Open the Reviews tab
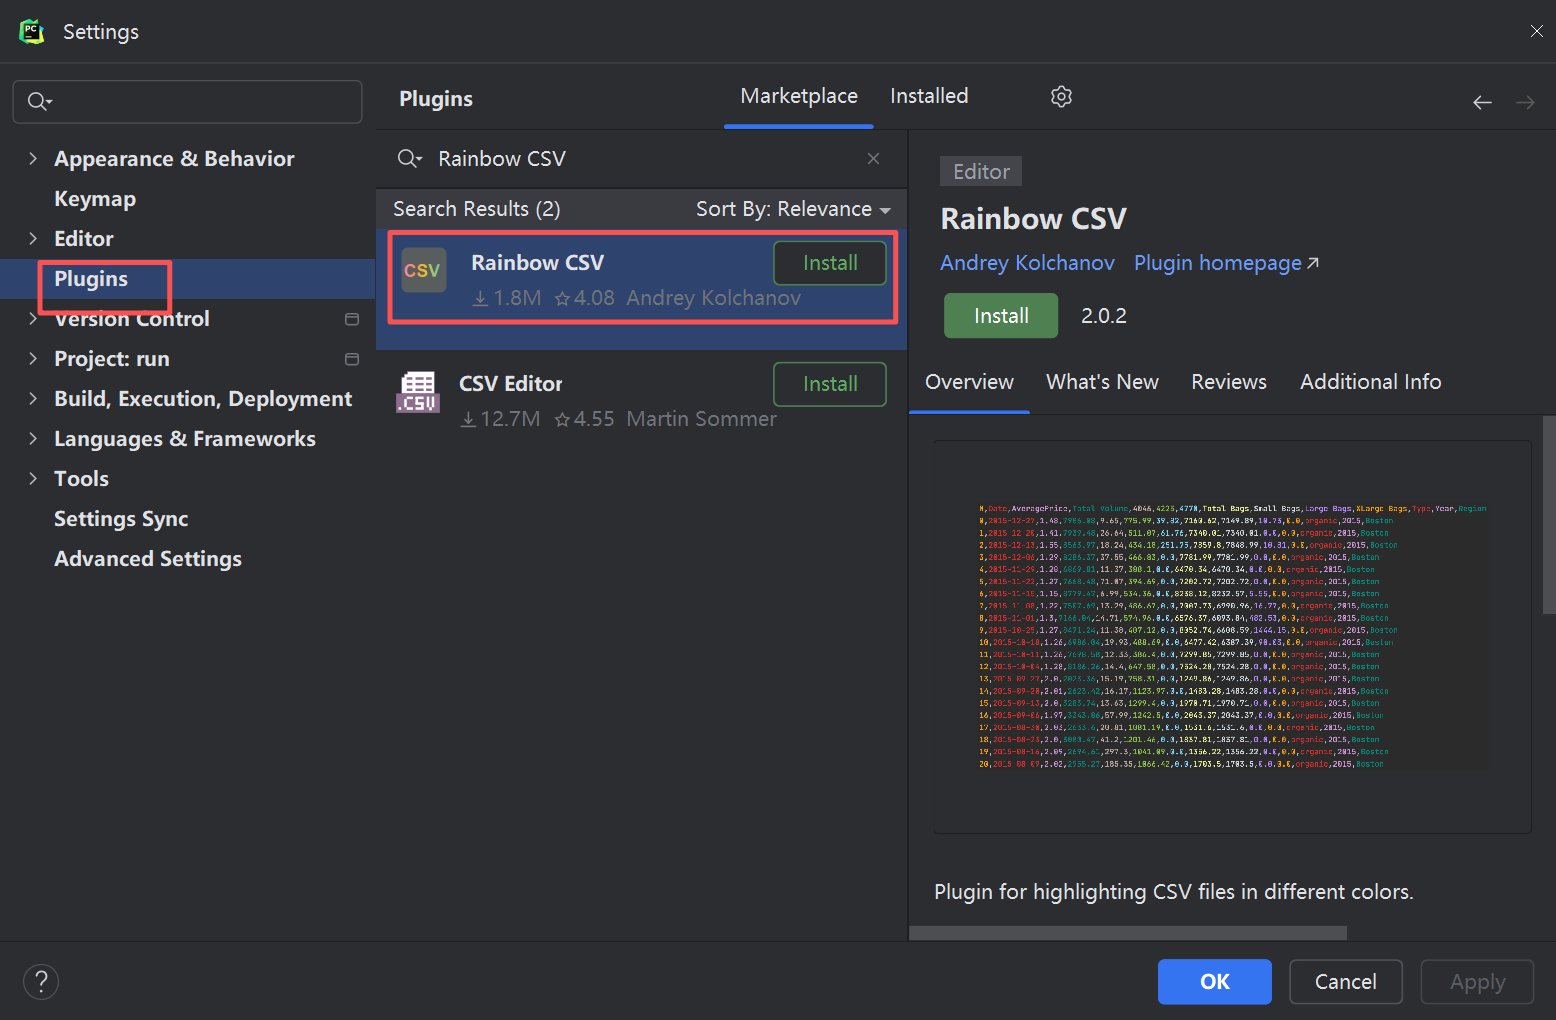This screenshot has height=1020, width=1556. point(1228,382)
